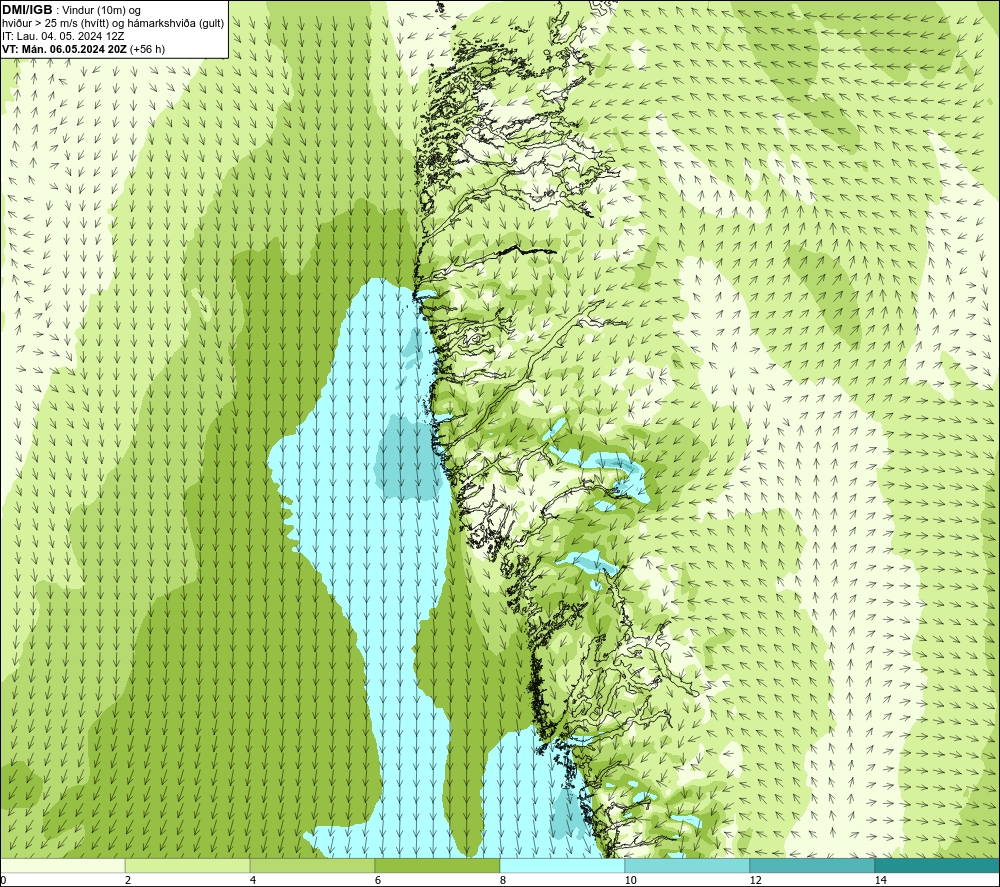Click the legend label '6'
The height and width of the screenshot is (887, 1000).
point(378,880)
